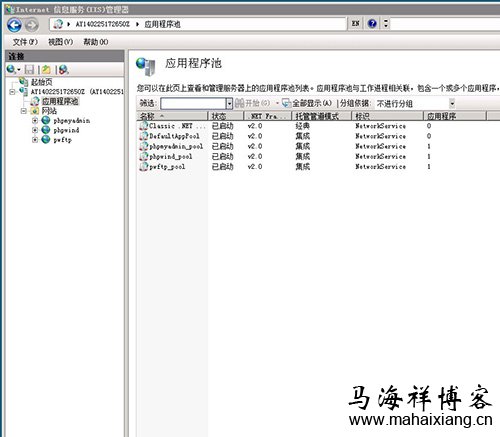Image resolution: width=500 pixels, height=437 pixels.
Task: Click the phpwind_pool icon
Action: pyautogui.click(x=143, y=156)
